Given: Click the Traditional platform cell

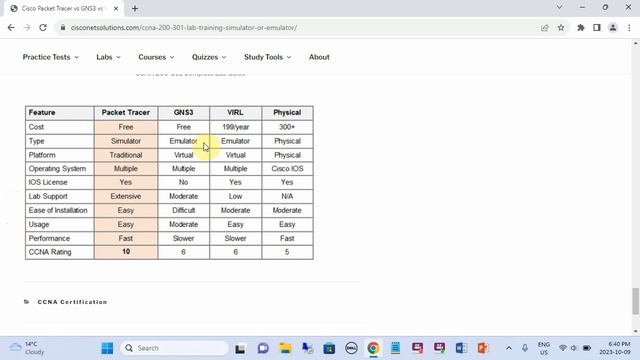Looking at the screenshot, I should click(126, 155).
